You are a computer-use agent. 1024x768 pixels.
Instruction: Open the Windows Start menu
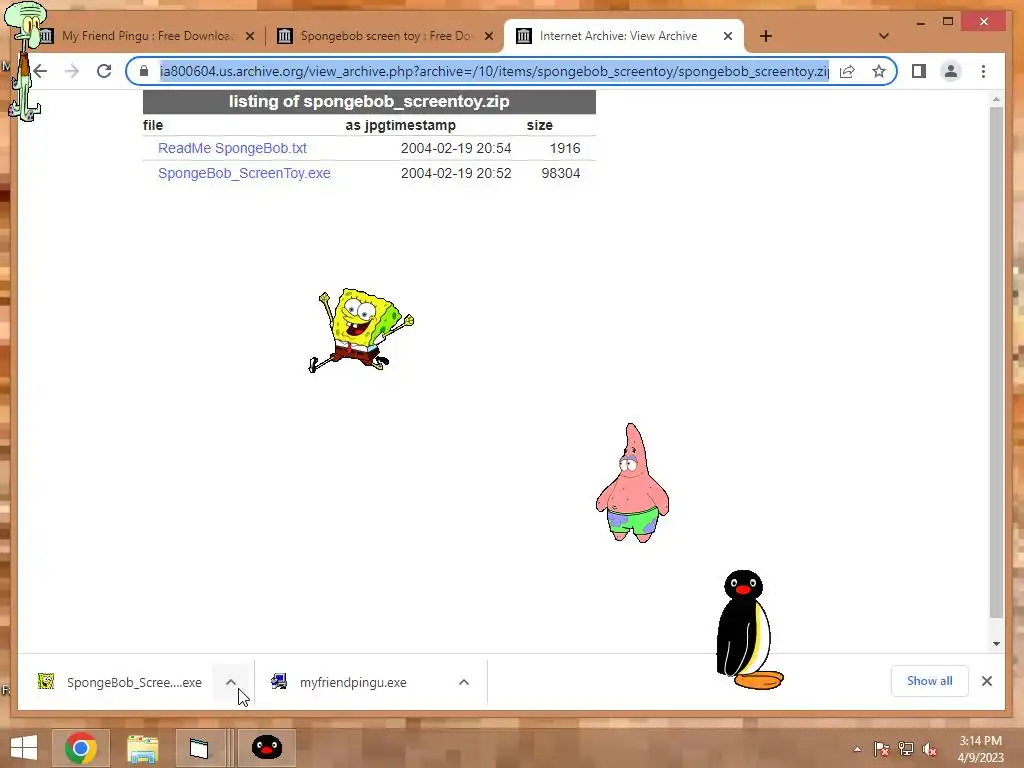point(24,748)
